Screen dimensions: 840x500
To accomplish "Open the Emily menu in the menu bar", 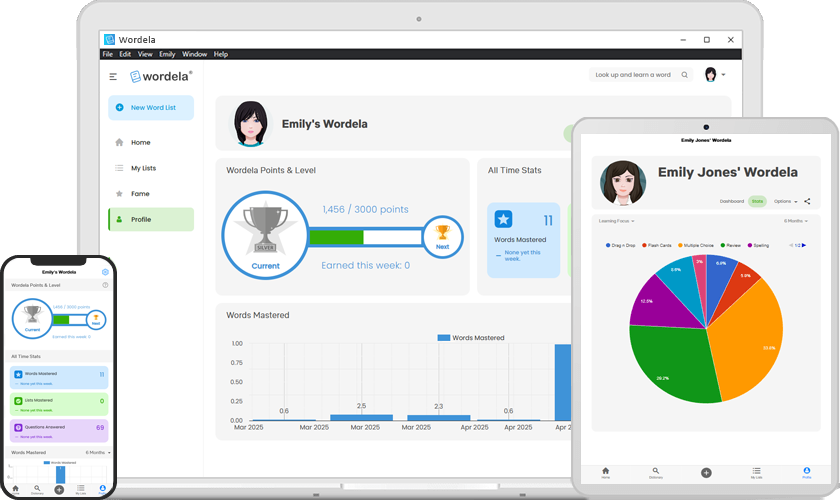I will (x=167, y=54).
